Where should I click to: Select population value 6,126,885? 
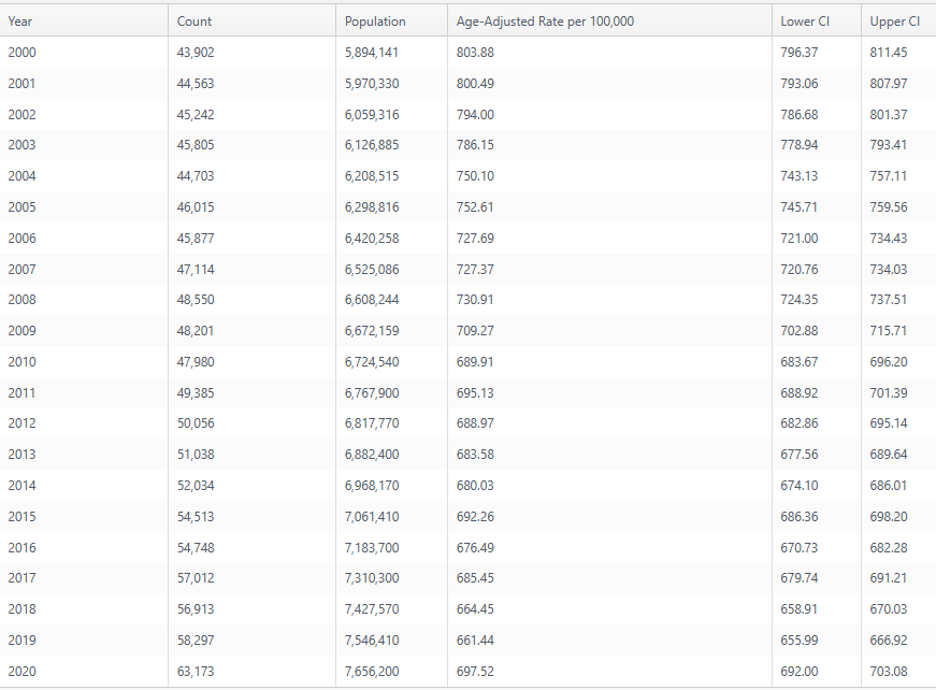click(x=371, y=145)
